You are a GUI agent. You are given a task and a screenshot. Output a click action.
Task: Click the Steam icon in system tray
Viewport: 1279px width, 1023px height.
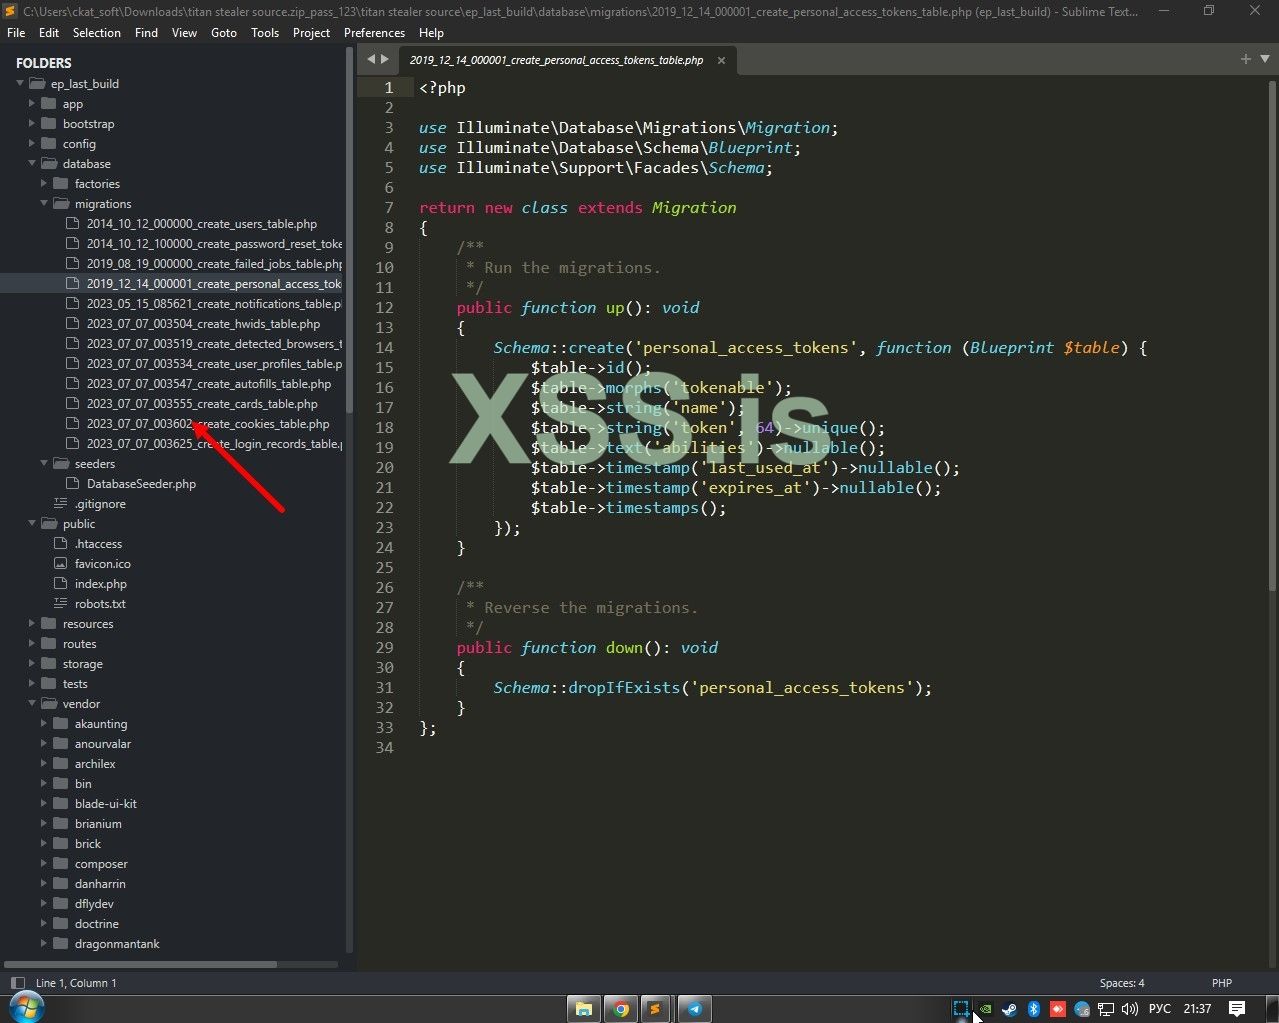[1009, 1009]
